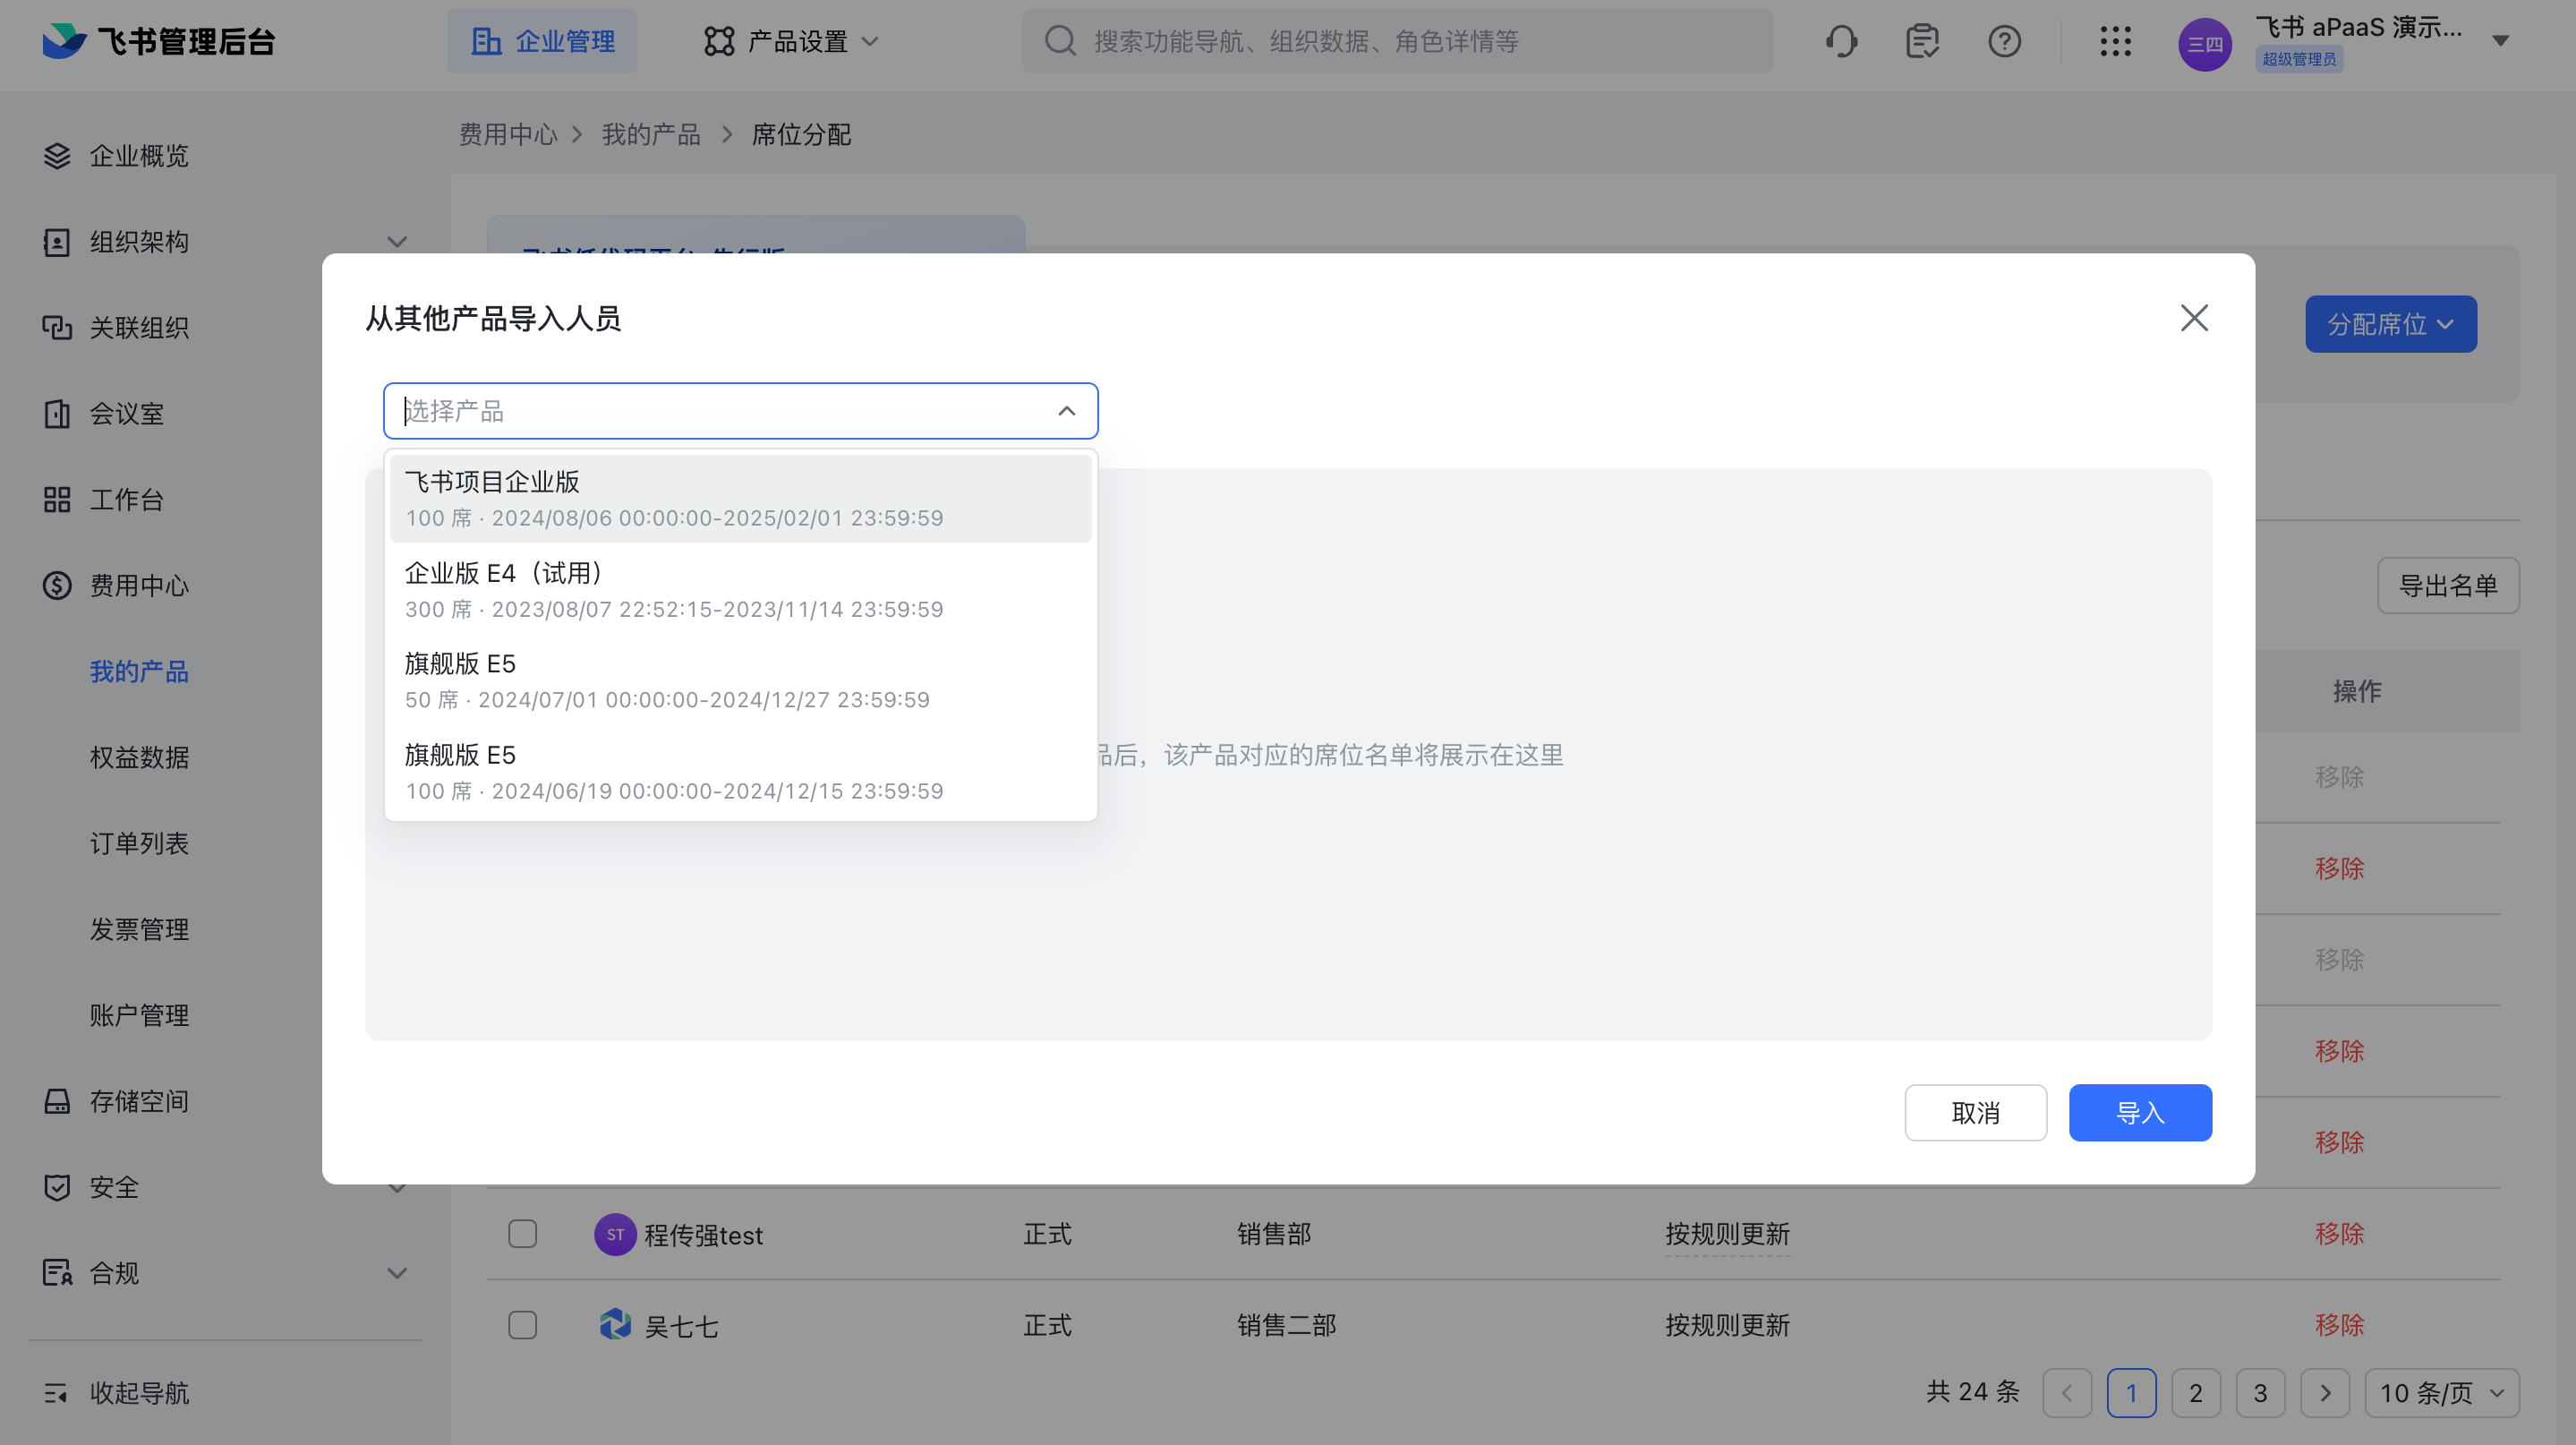Click the 按规则更新 text for 程传强test
2576x1445 pixels.
point(1727,1234)
